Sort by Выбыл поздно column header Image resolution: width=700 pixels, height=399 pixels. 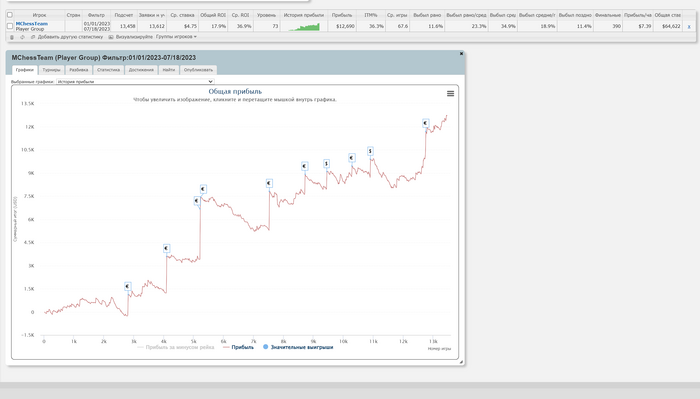coord(575,15)
